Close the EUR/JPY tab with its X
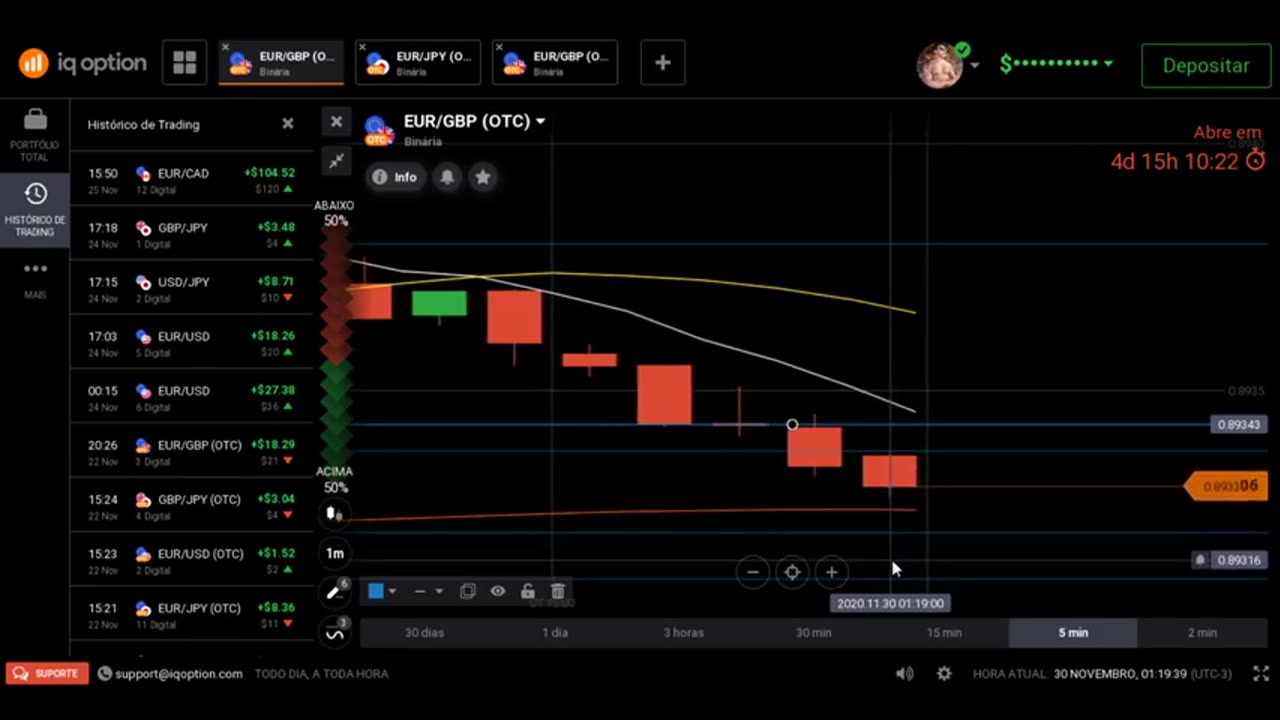1280x720 pixels. (362, 47)
